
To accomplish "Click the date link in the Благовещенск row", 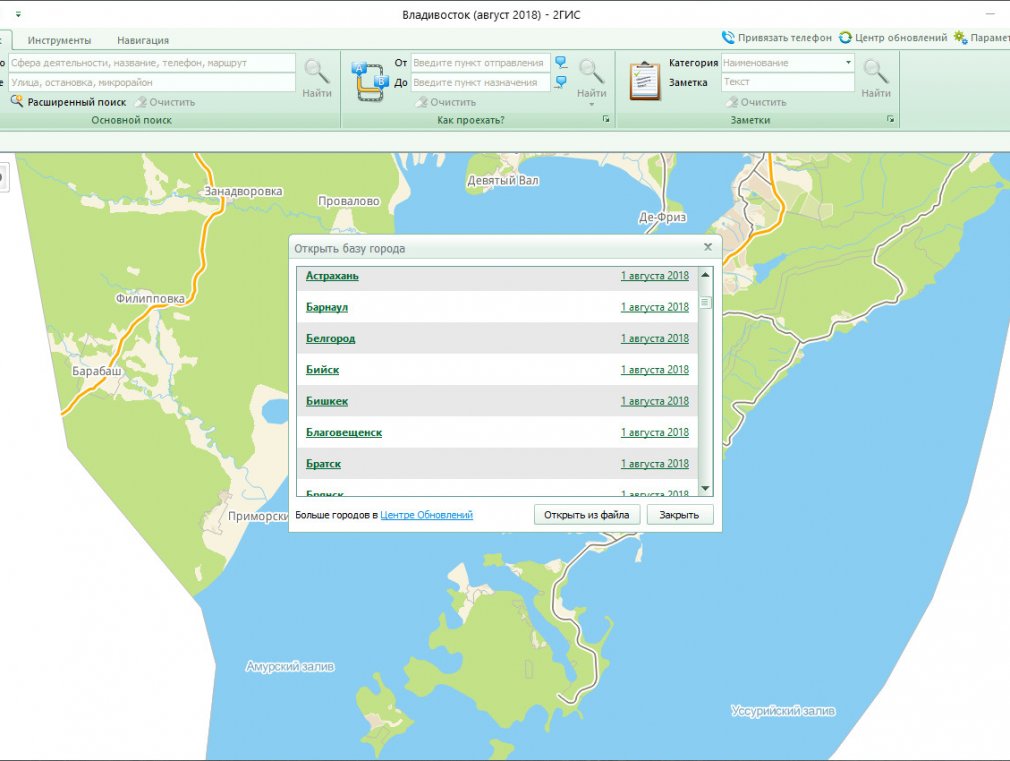I will (654, 432).
